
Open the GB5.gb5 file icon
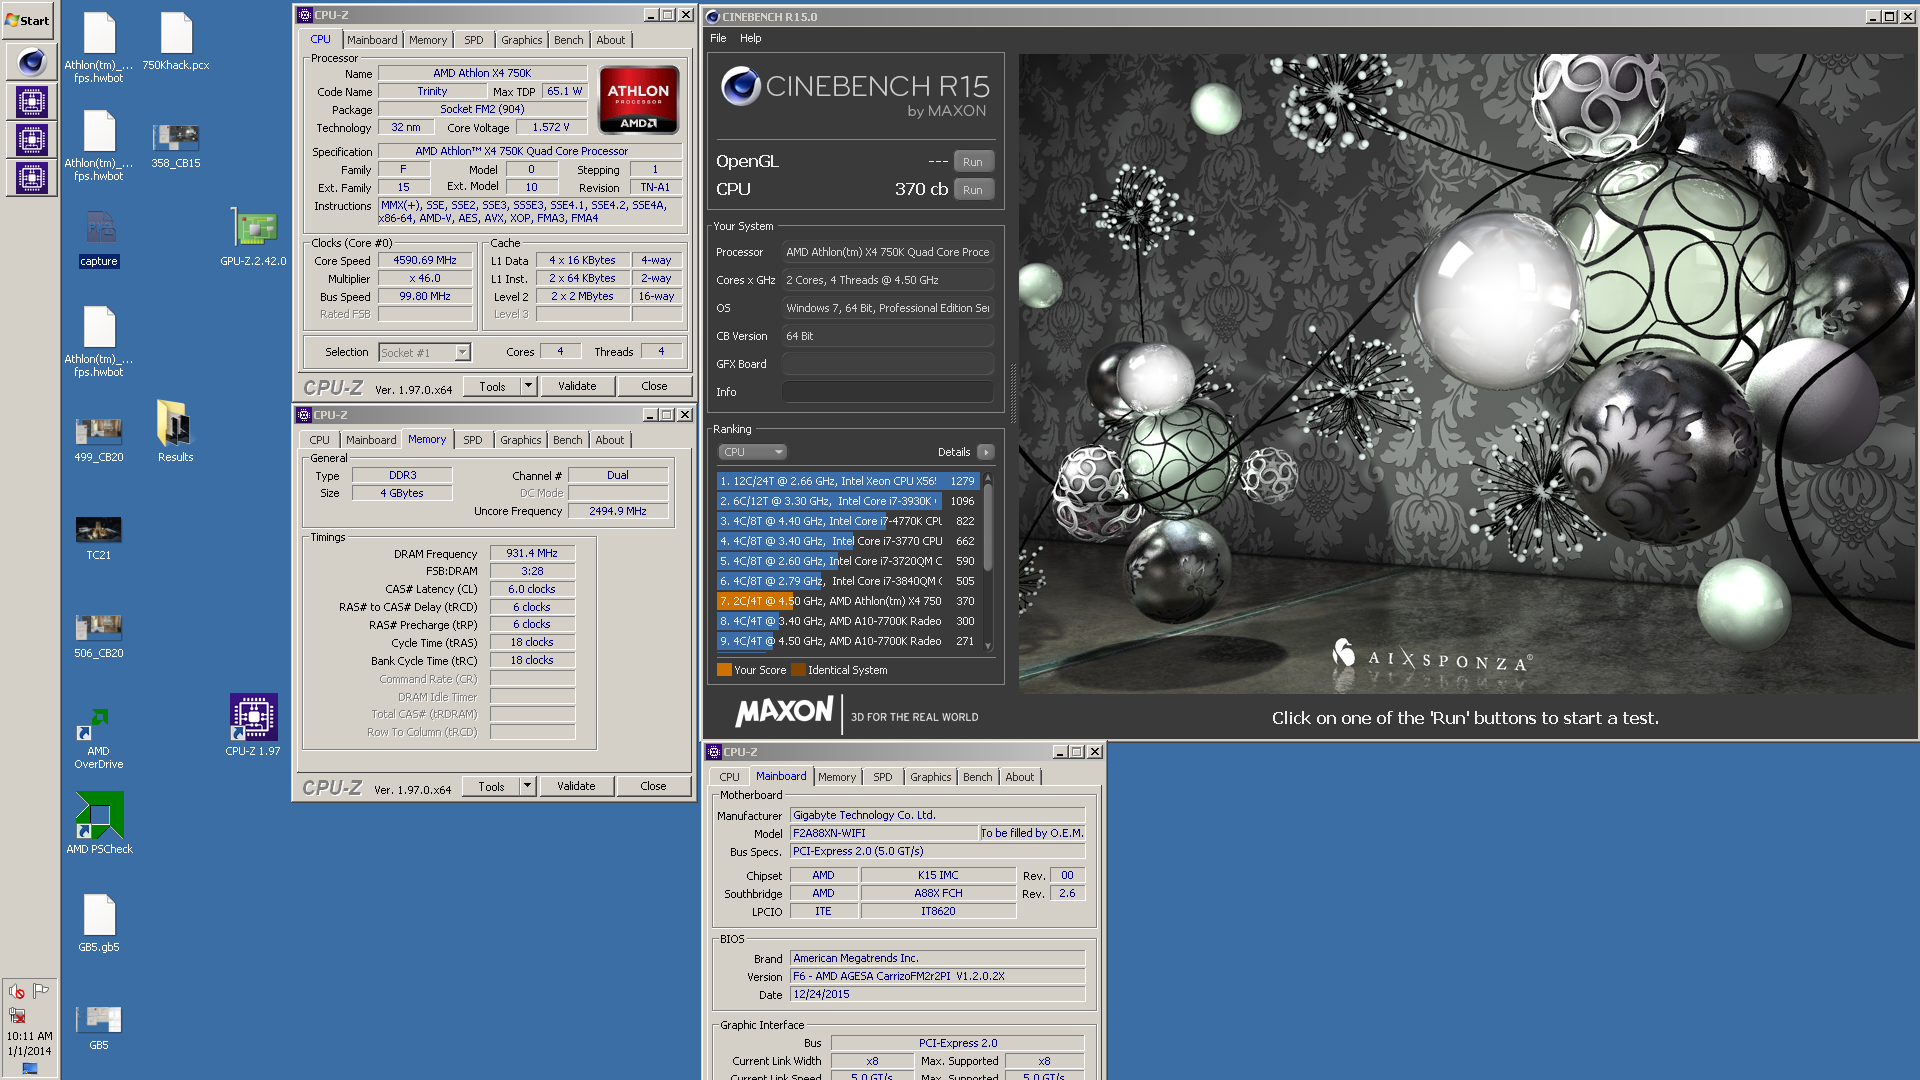click(99, 922)
